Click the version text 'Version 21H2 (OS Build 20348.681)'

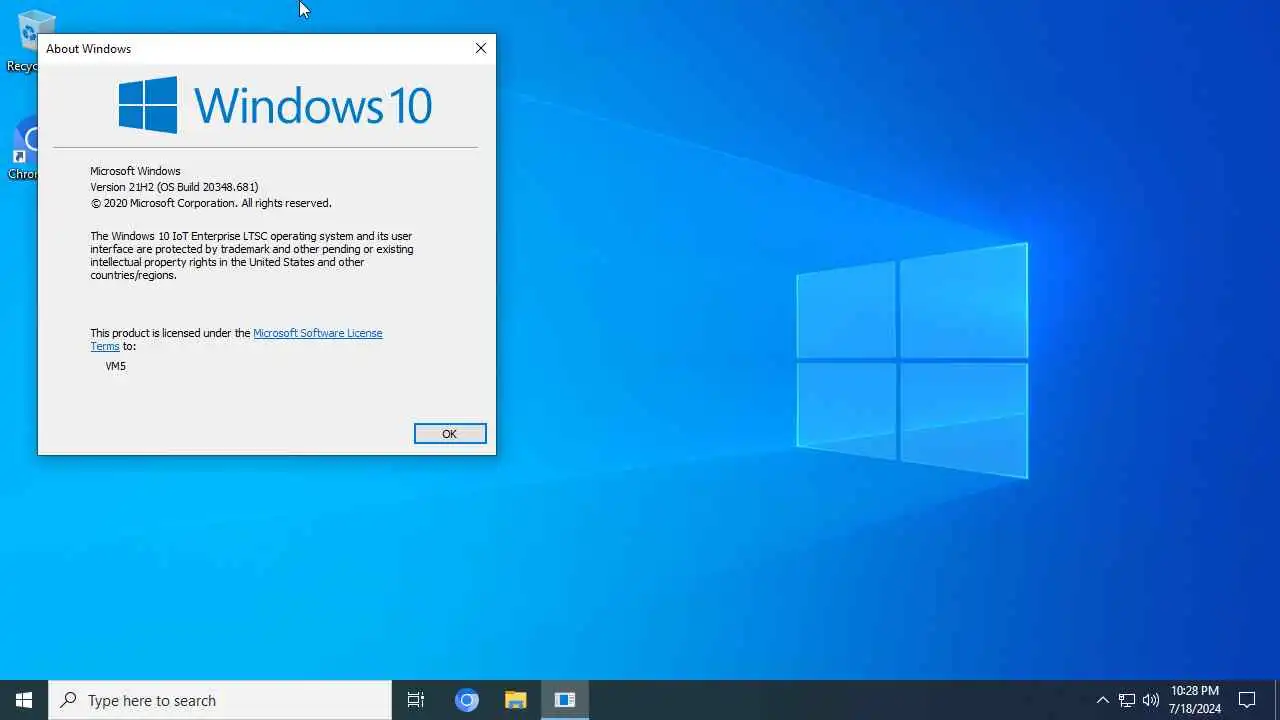(174, 187)
